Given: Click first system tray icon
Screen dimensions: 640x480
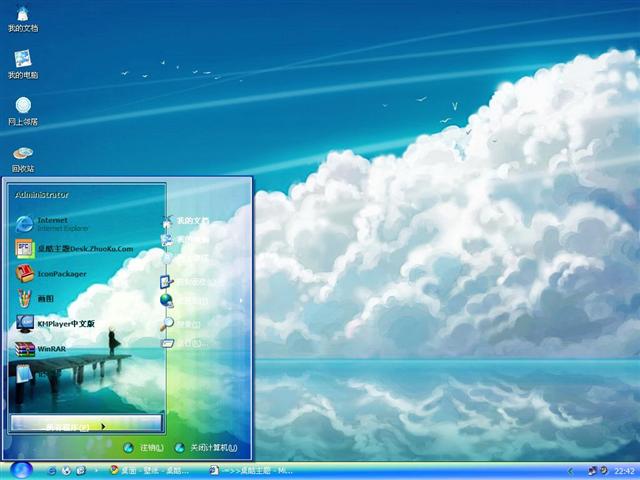Looking at the screenshot, I should tap(592, 471).
